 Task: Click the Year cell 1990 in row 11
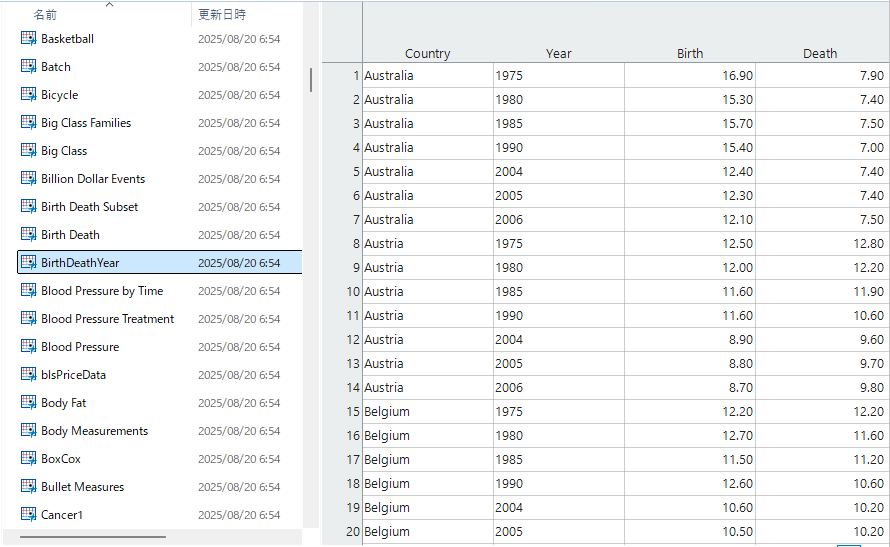559,315
